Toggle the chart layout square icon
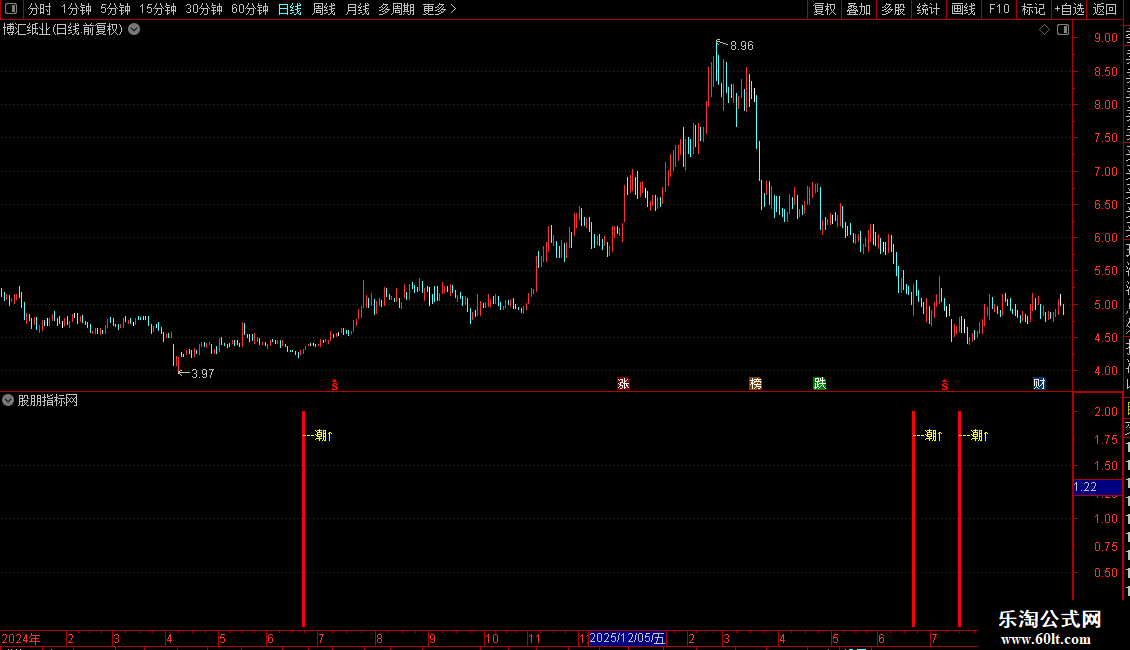This screenshot has height=650, width=1130. (1063, 30)
